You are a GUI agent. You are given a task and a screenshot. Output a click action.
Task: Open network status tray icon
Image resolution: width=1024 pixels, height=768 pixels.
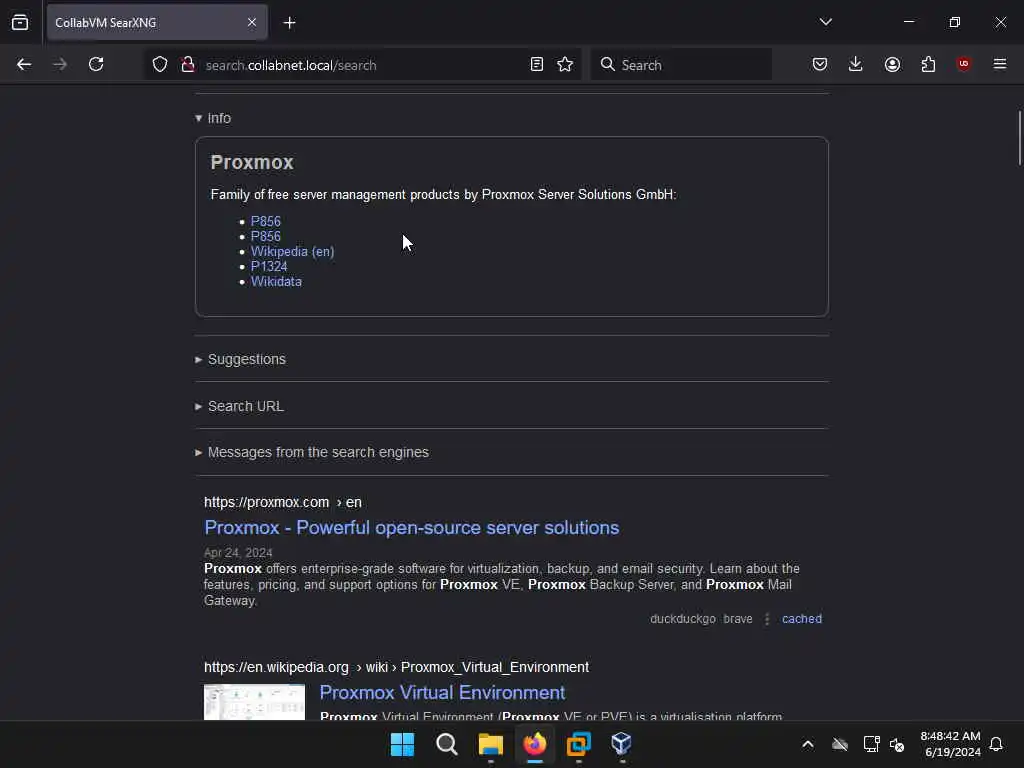tap(871, 744)
